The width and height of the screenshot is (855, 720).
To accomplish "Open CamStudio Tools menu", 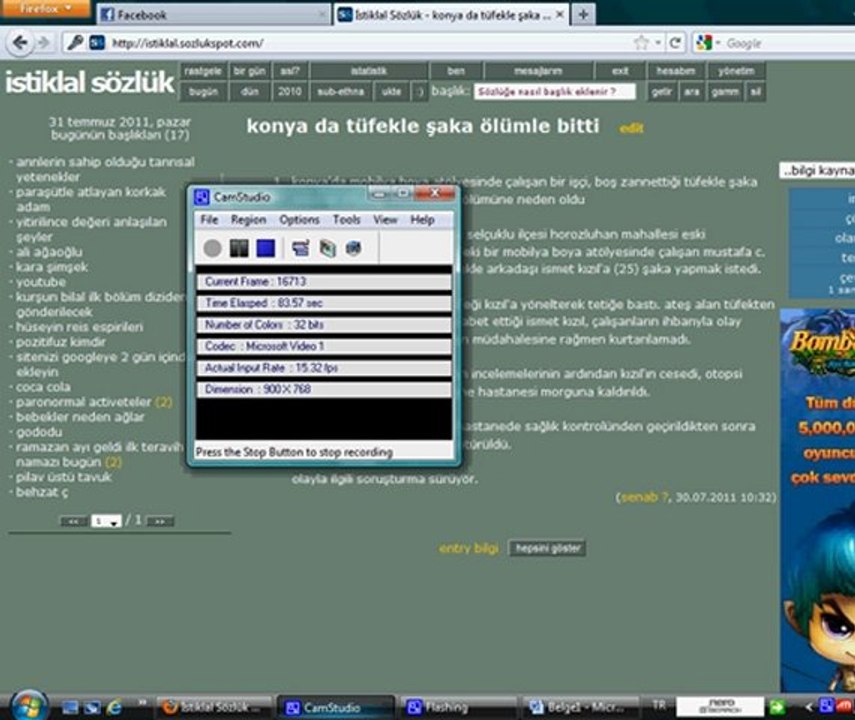I will (346, 219).
